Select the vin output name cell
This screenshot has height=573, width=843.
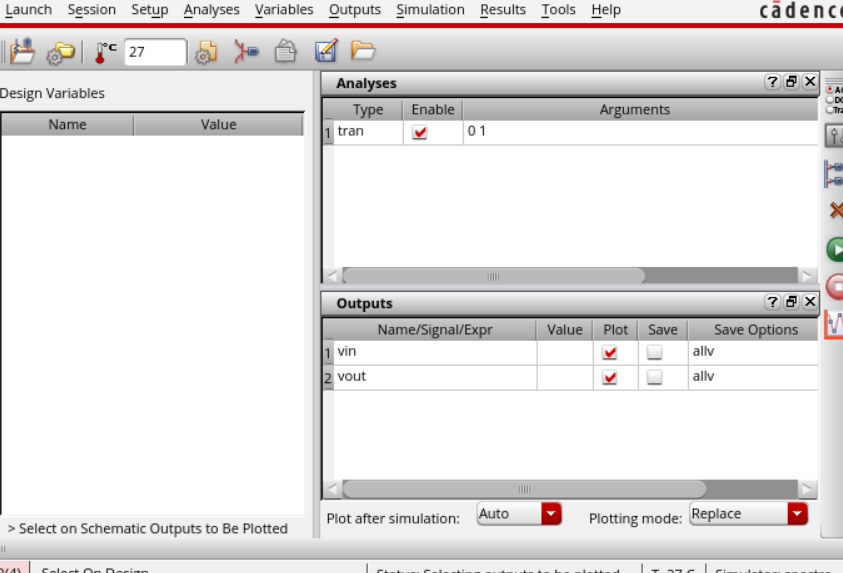[435, 352]
